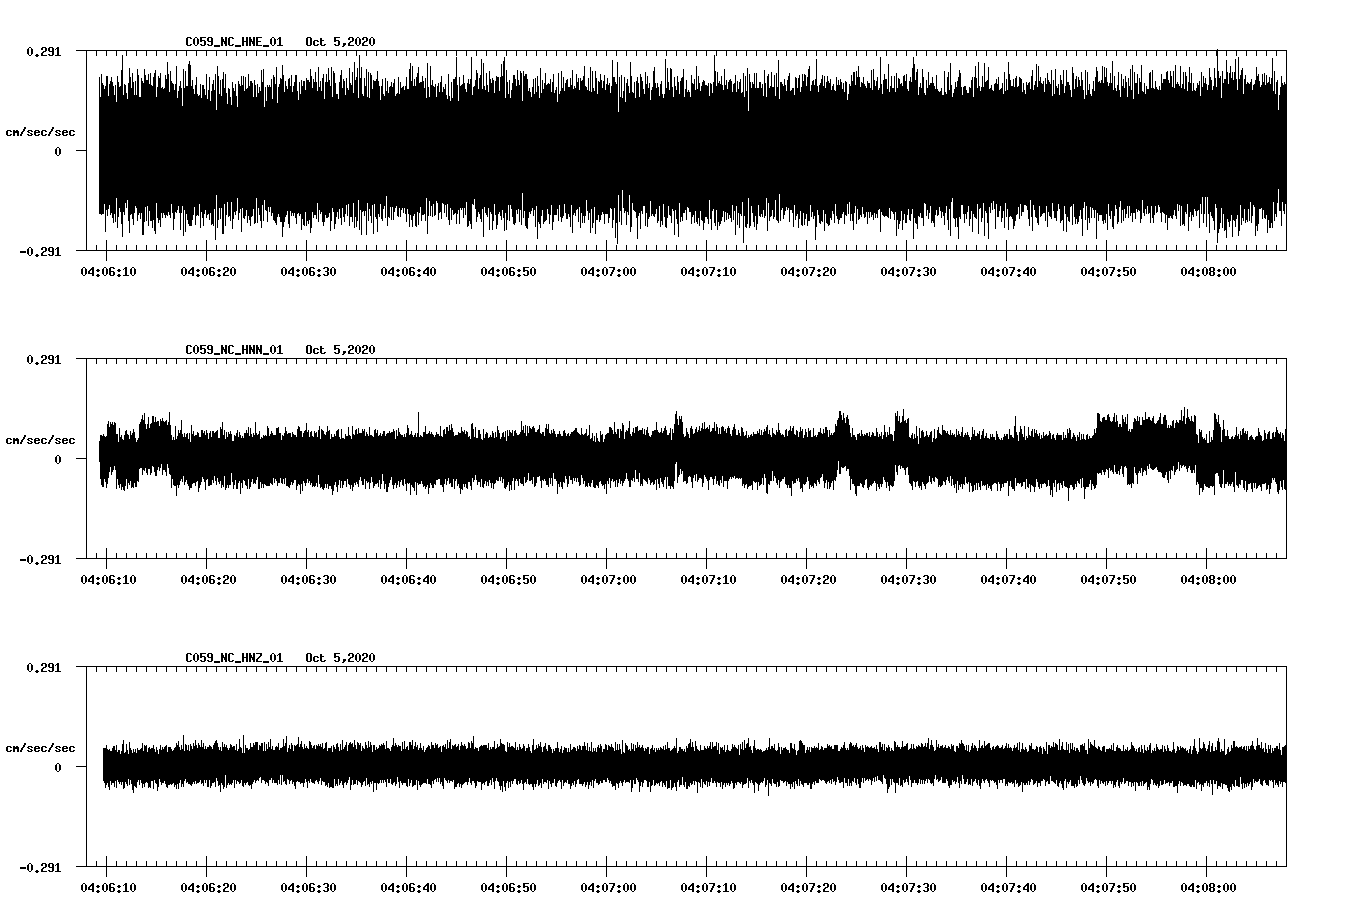Click the 04:07:30 tick on middle axis
The height and width of the screenshot is (924, 1358).
907,578
